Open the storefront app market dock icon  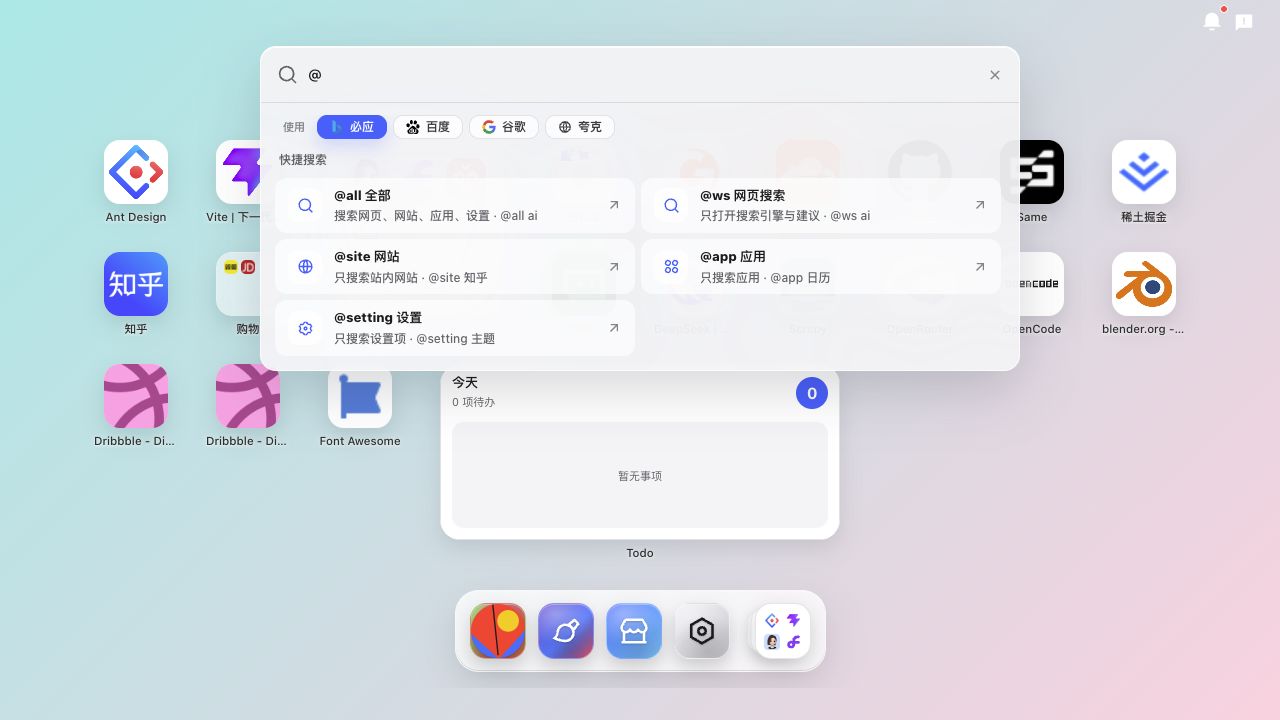(634, 631)
